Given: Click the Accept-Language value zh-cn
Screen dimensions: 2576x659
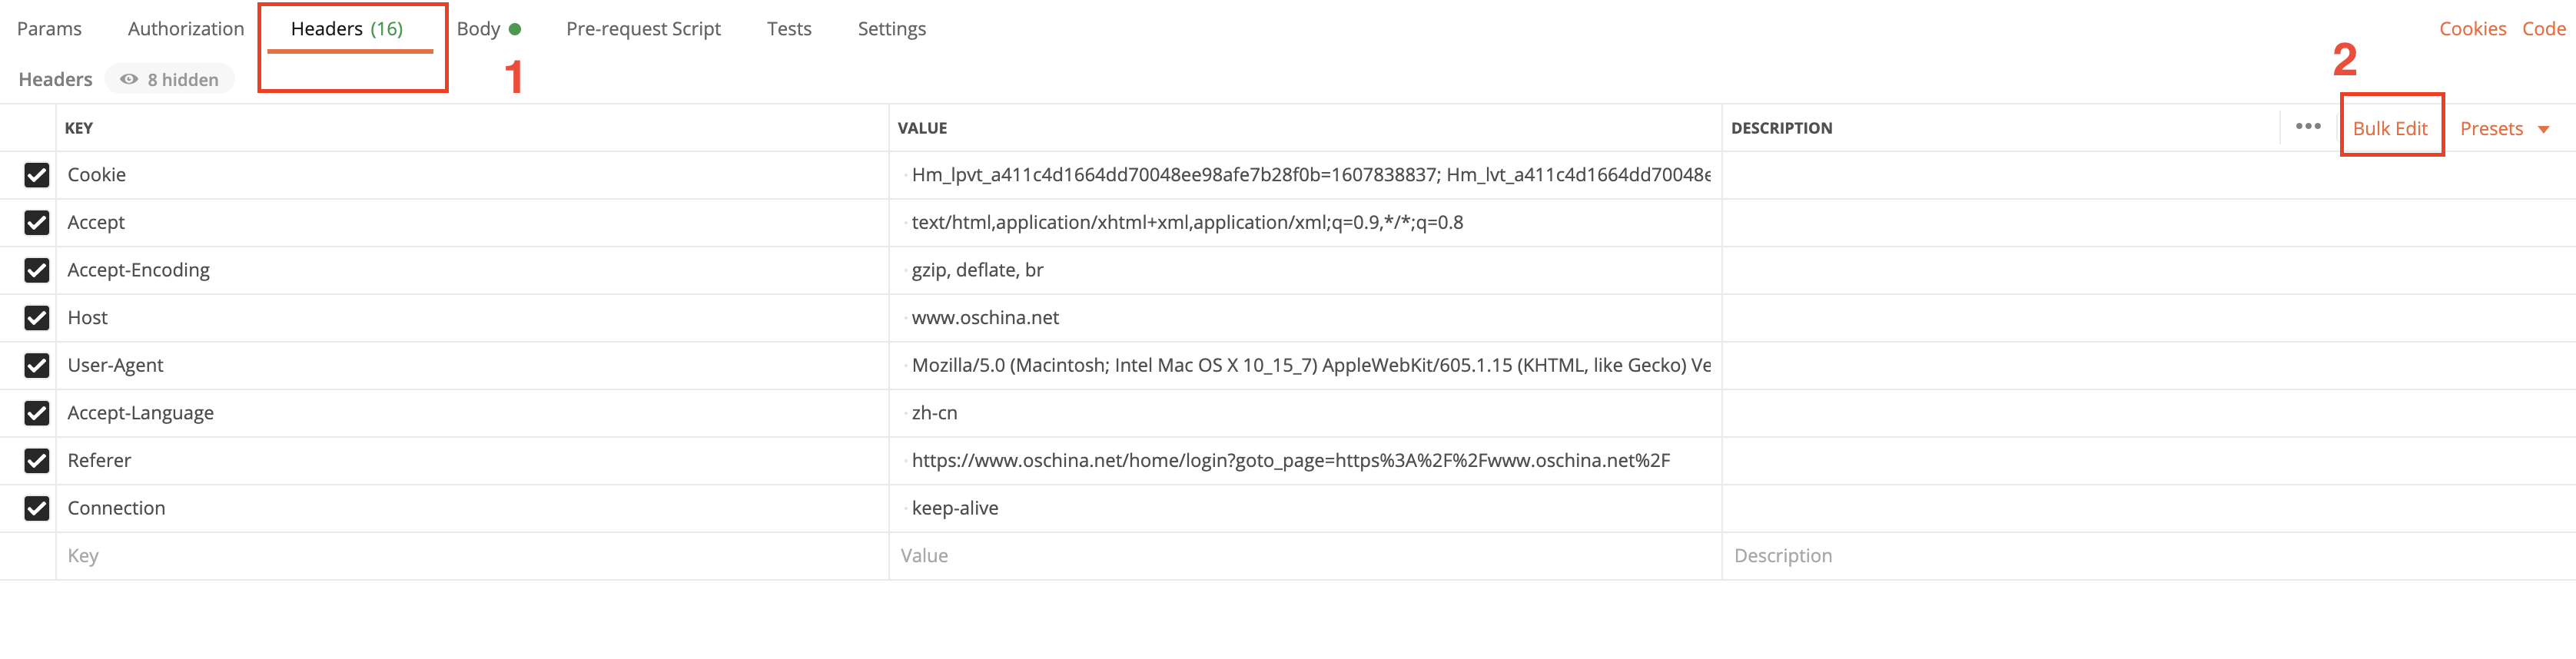Looking at the screenshot, I should pyautogui.click(x=934, y=413).
